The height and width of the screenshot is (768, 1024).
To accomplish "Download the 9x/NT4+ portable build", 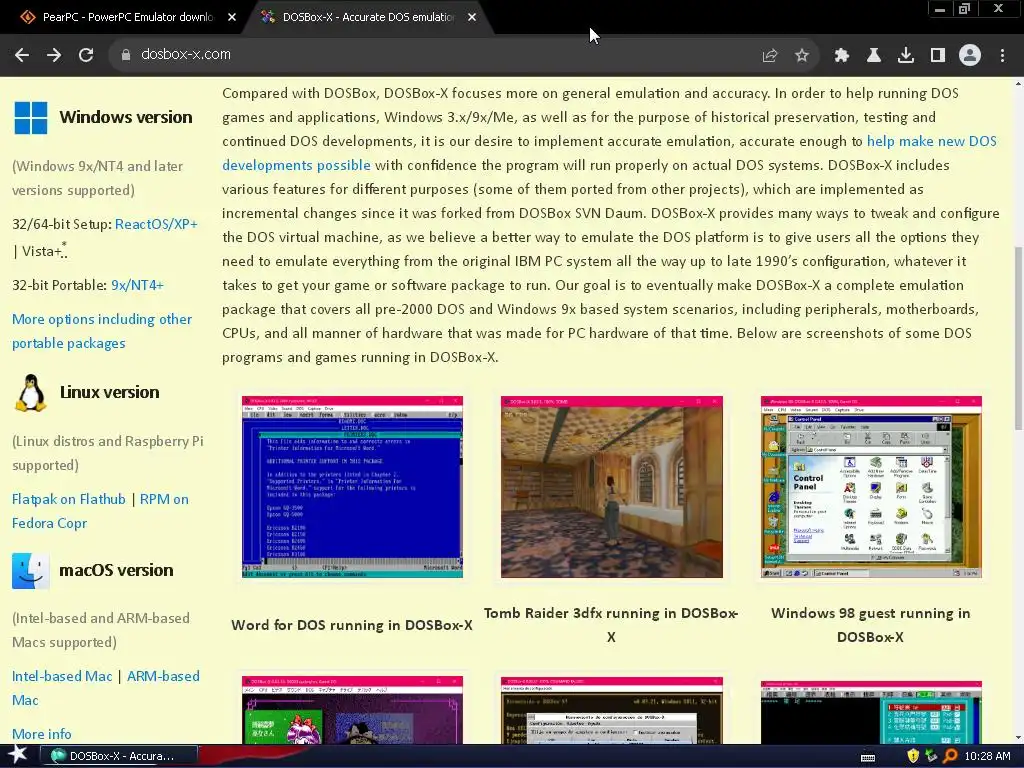I will (x=137, y=285).
